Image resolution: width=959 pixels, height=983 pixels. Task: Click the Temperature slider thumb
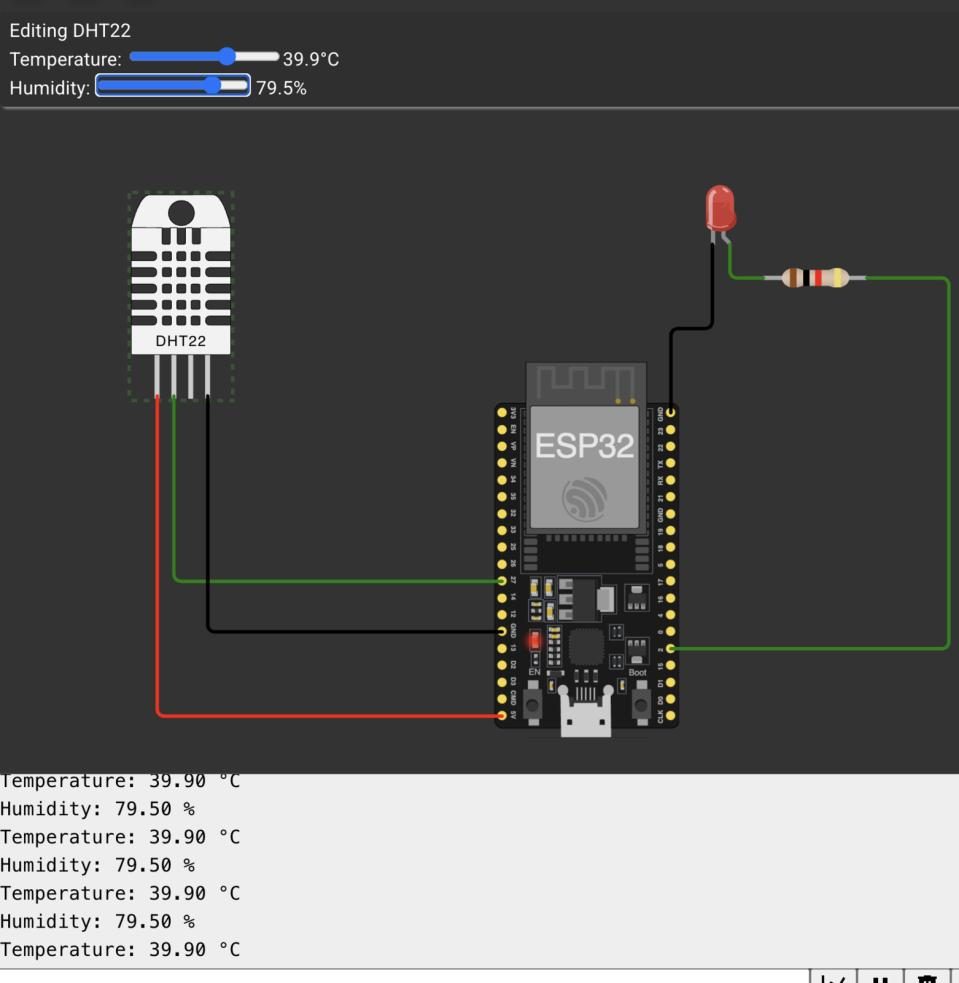[x=227, y=56]
